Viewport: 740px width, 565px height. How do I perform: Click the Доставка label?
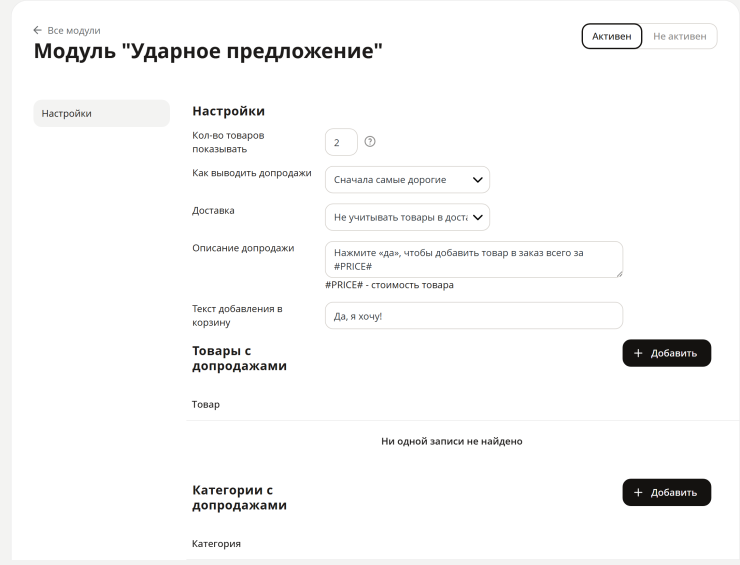tap(213, 211)
